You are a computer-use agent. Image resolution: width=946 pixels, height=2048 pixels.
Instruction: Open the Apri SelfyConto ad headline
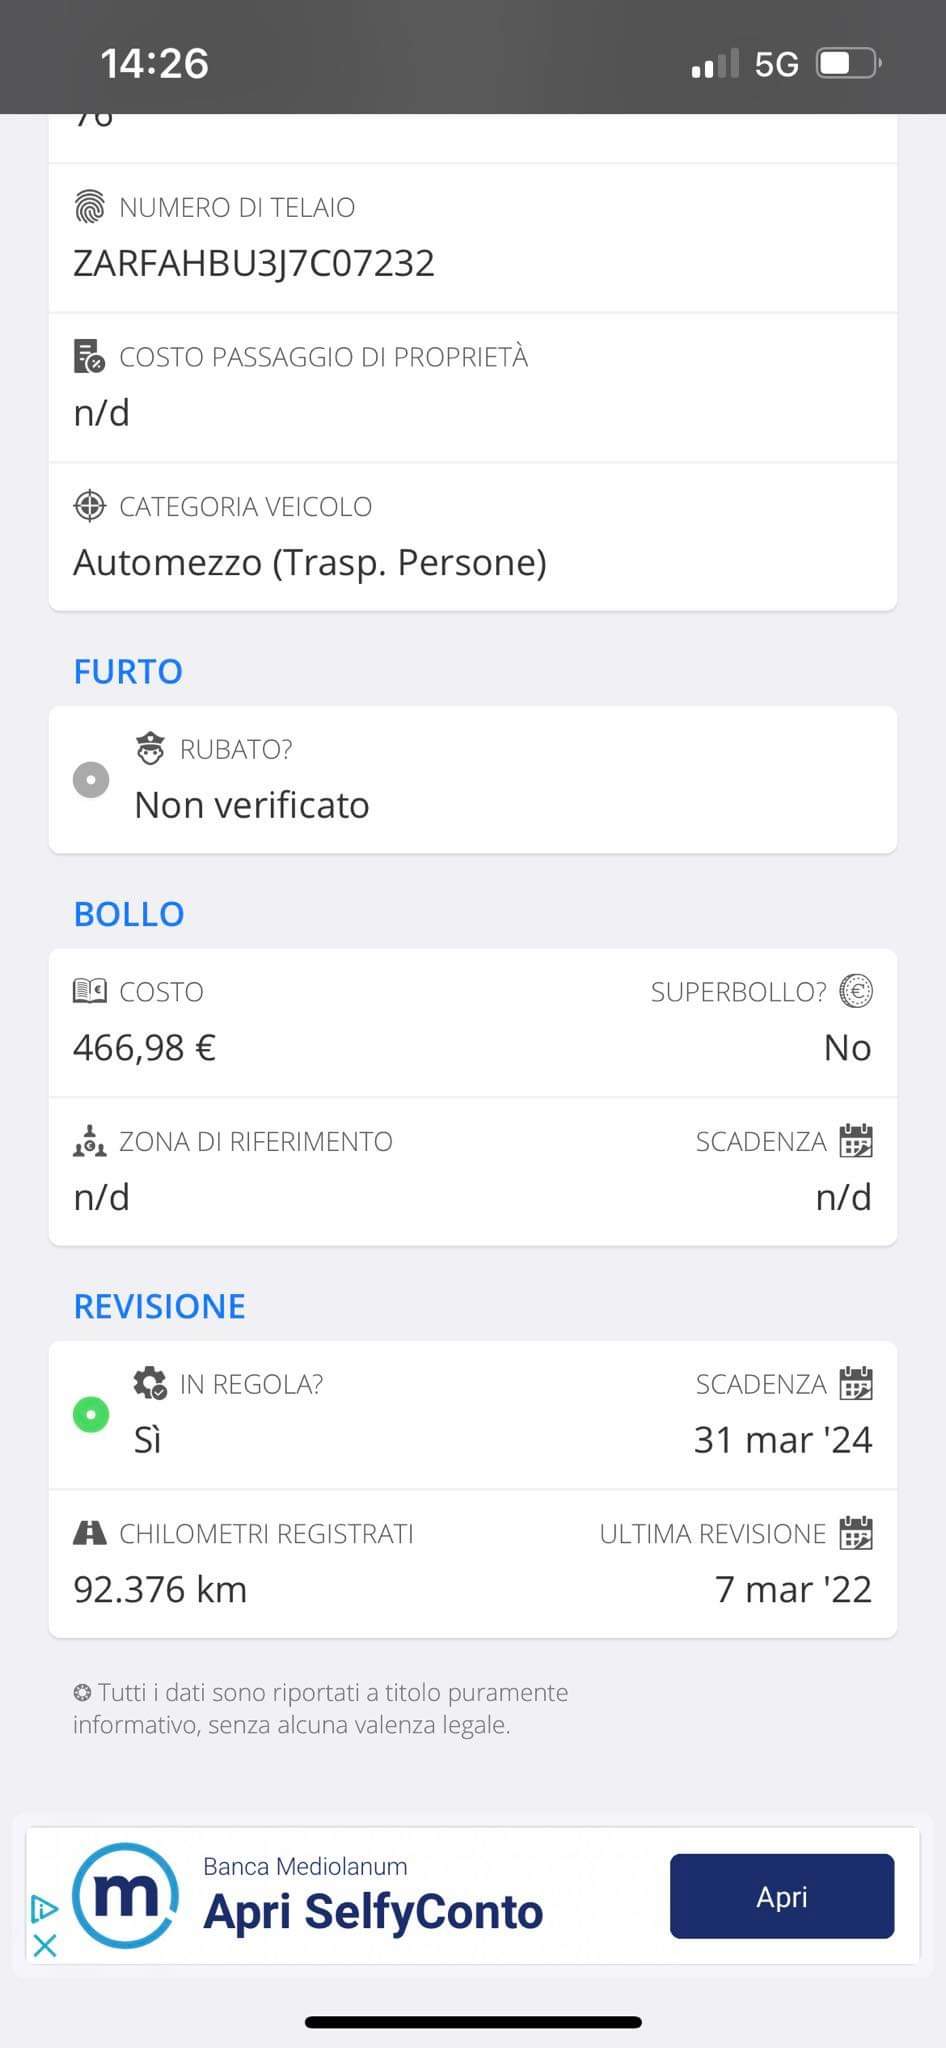pos(373,1912)
